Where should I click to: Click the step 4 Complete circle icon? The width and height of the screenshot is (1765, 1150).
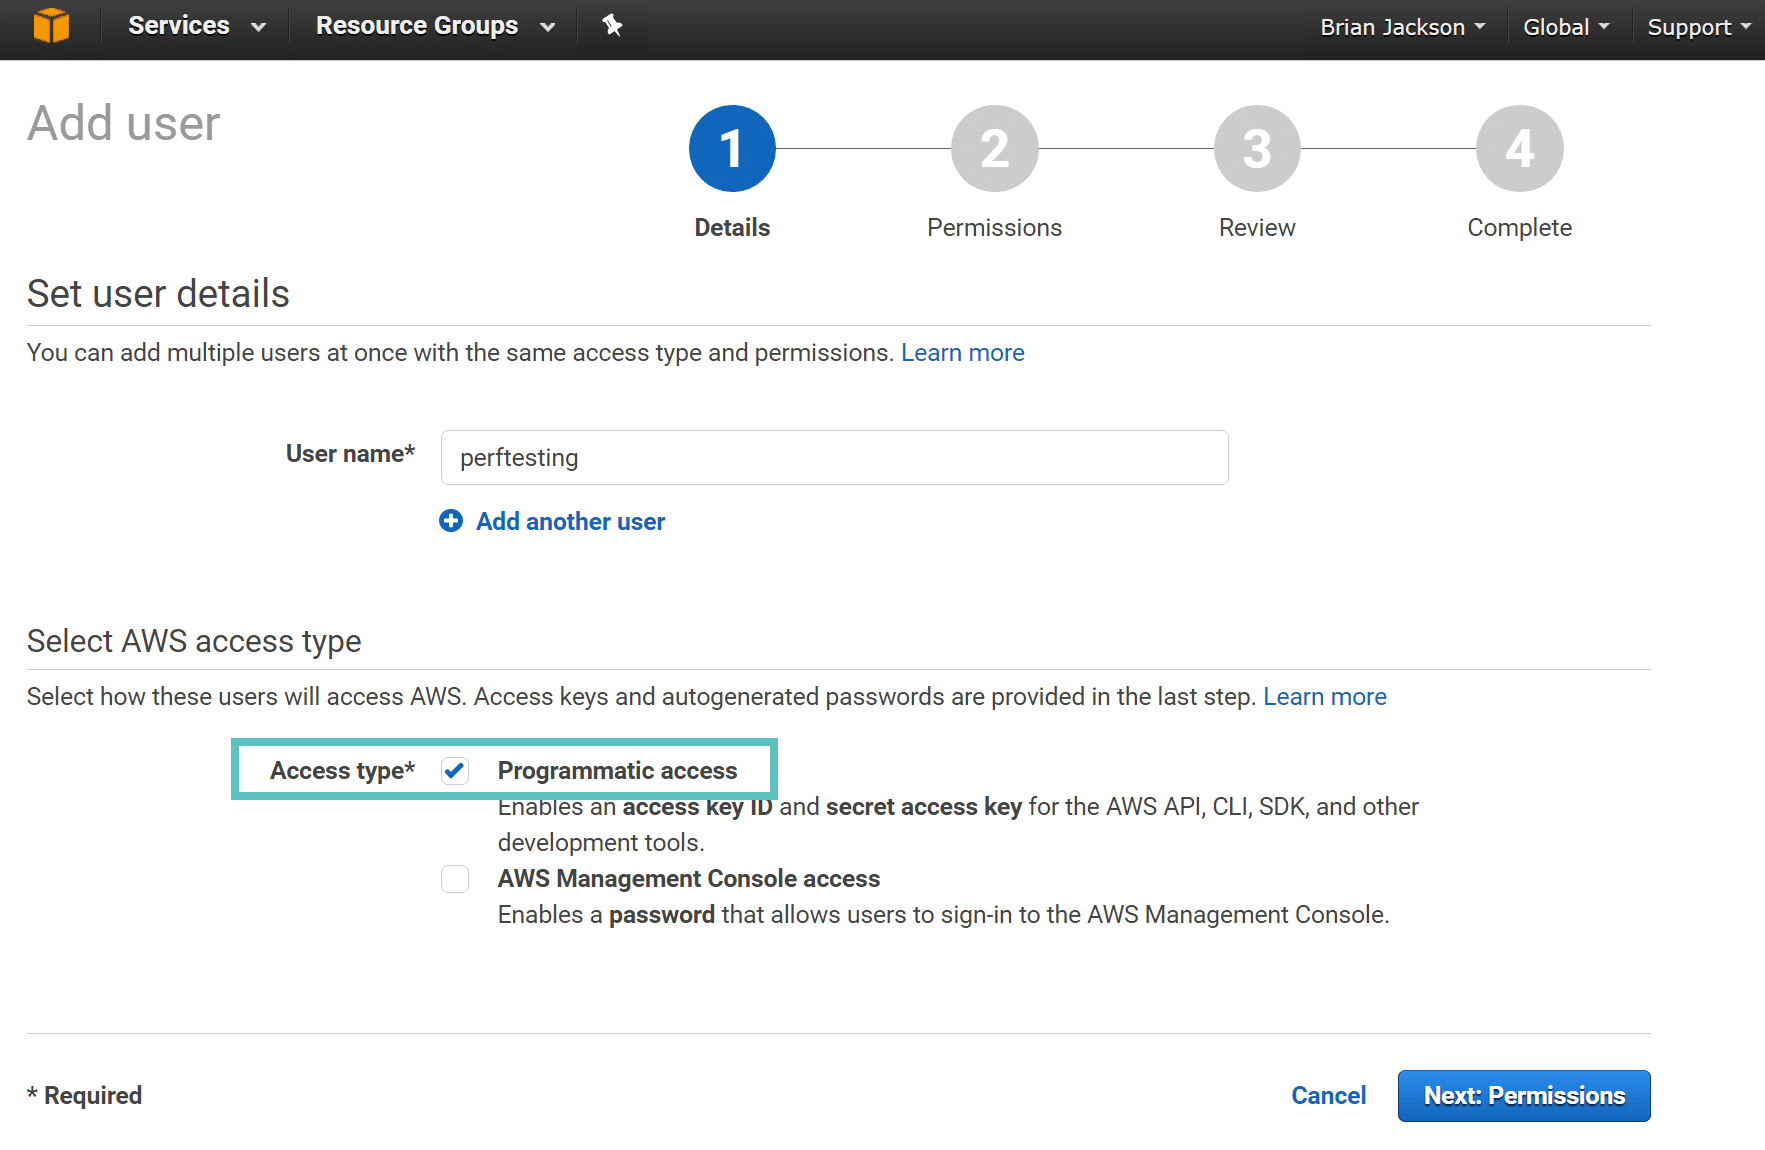pyautogui.click(x=1519, y=148)
